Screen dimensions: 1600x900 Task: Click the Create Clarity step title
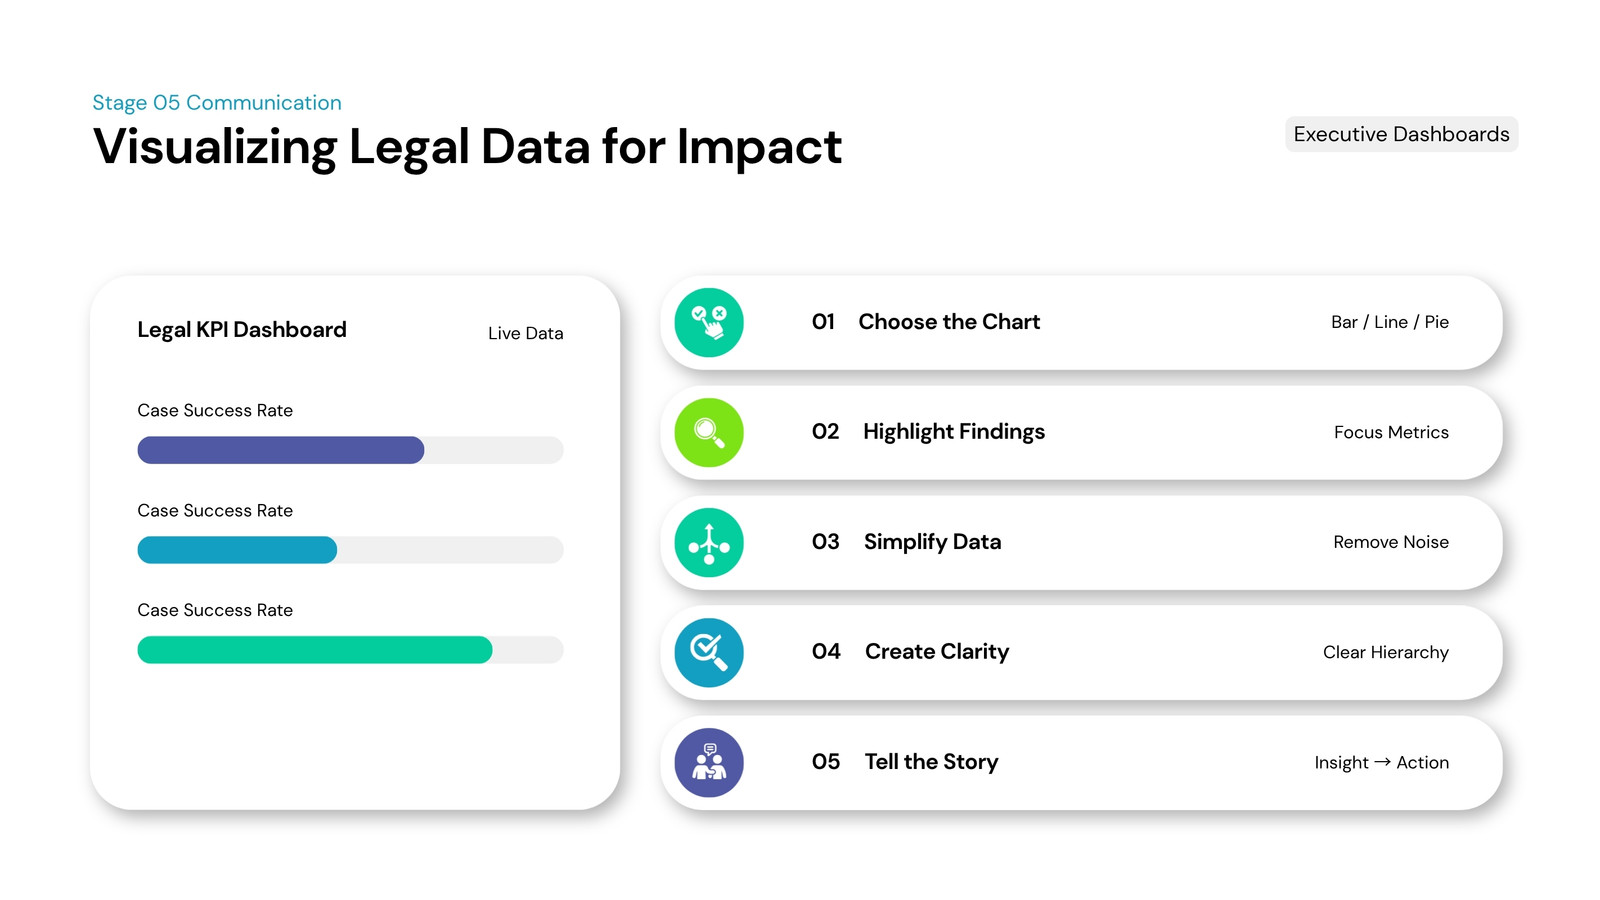coord(937,652)
